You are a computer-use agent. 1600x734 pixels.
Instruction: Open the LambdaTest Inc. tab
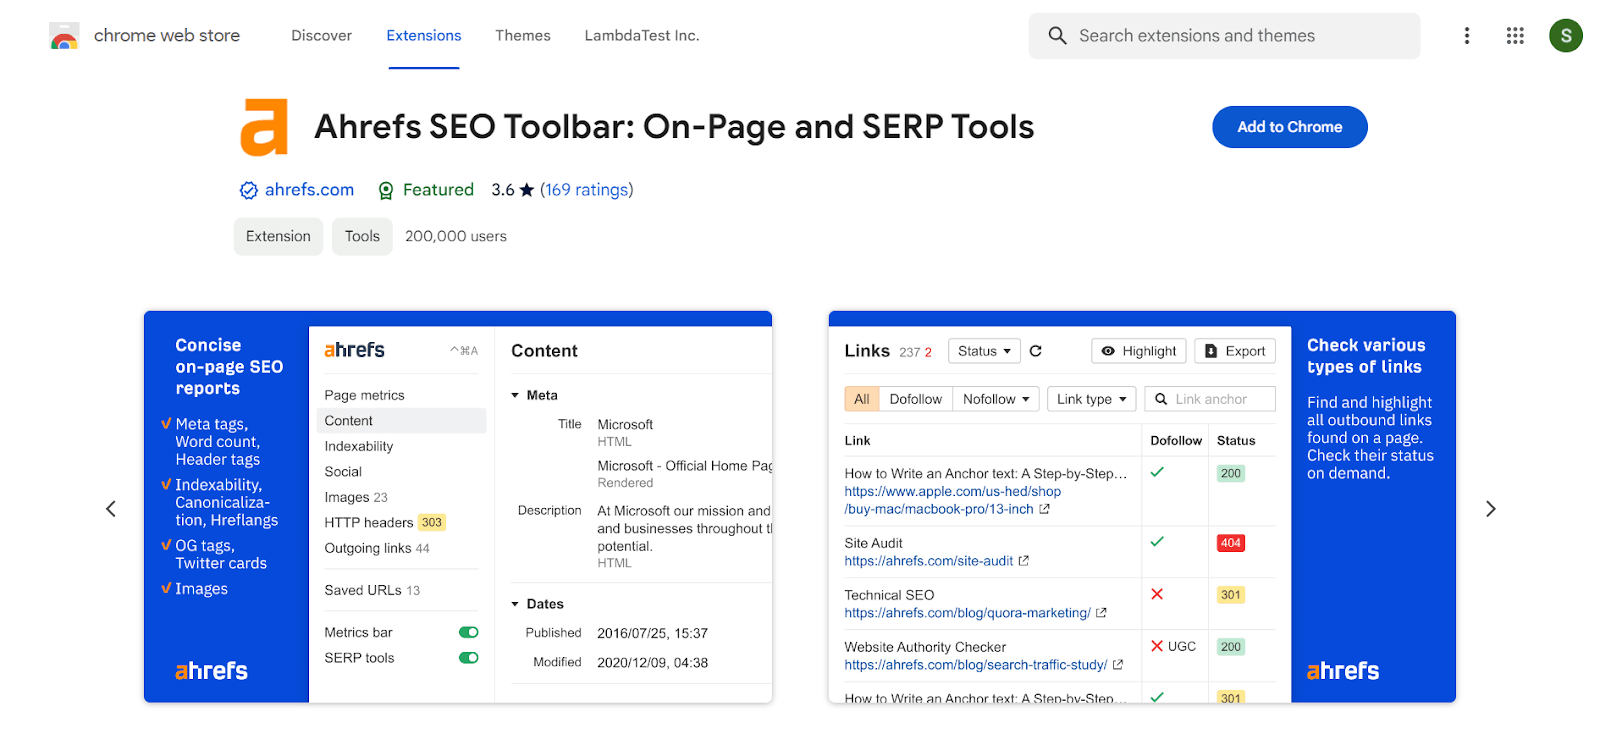(642, 36)
